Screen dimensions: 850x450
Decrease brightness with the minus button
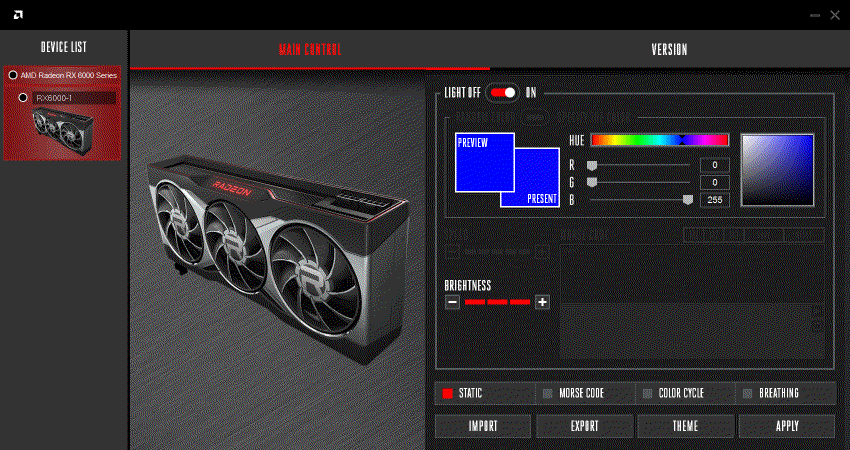point(453,302)
